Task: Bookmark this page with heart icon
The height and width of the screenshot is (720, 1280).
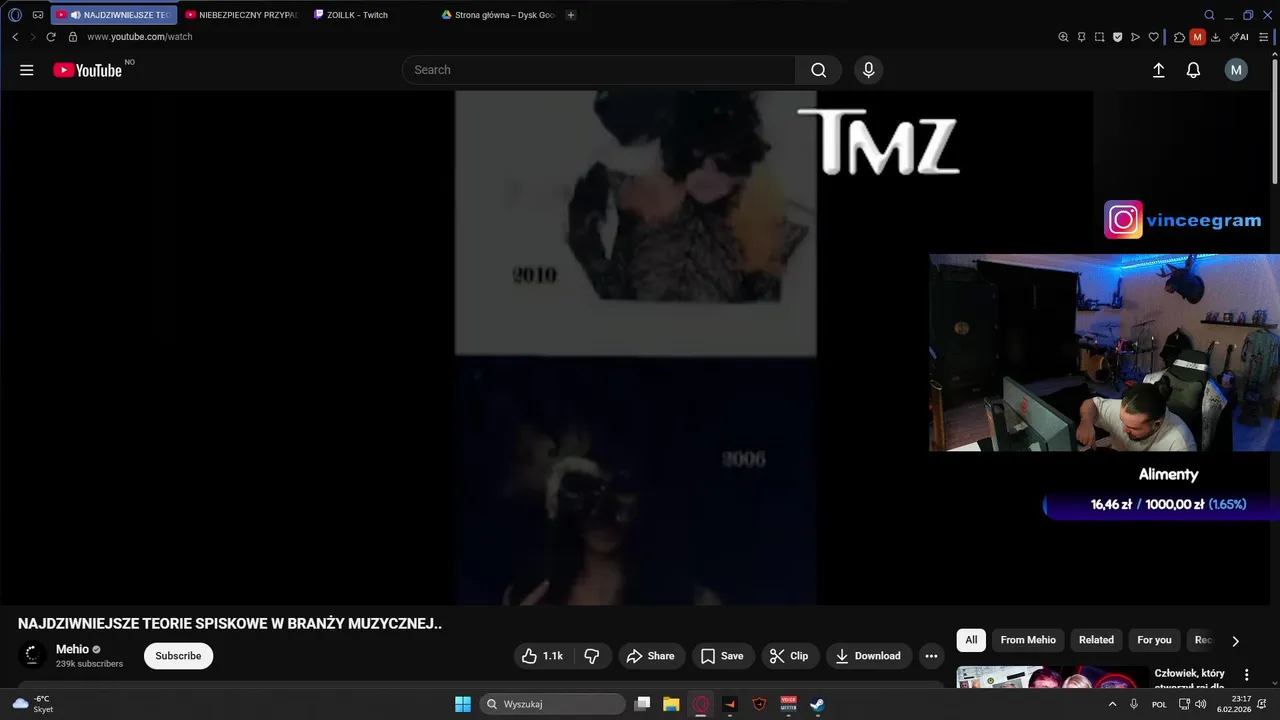Action: point(1153,37)
